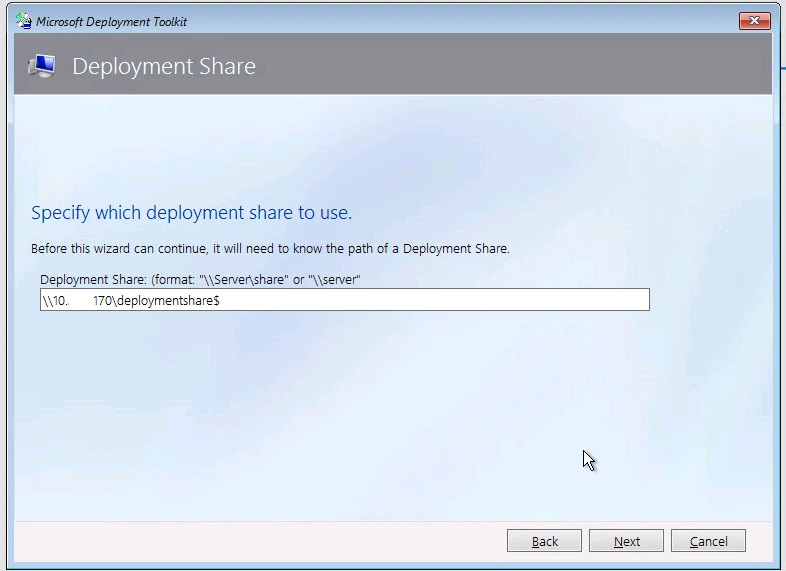Click the "Specify which deployment share to use" heading
The width and height of the screenshot is (786, 571).
click(x=191, y=213)
